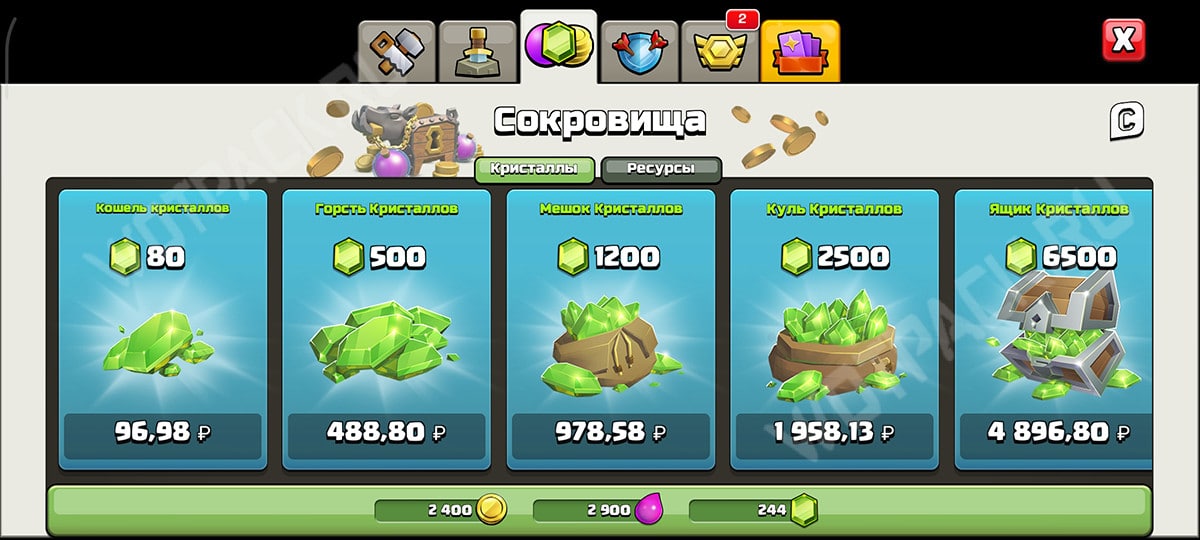Open the gold badge tab with notification
This screenshot has height=540, width=1200.
coord(720,51)
